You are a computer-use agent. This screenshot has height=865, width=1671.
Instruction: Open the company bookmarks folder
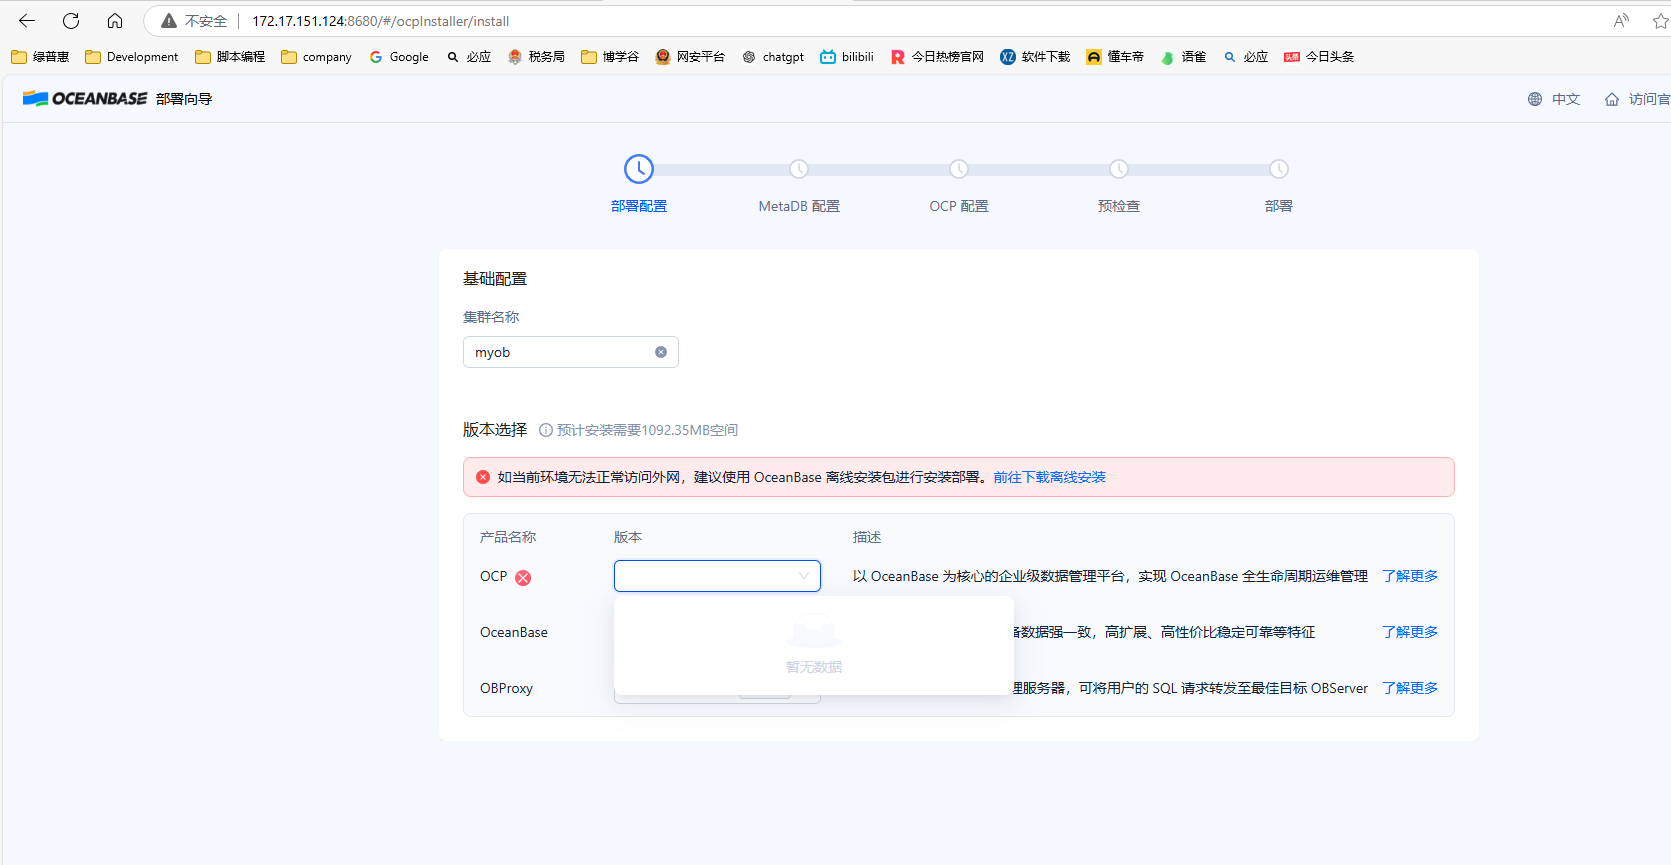pos(317,57)
